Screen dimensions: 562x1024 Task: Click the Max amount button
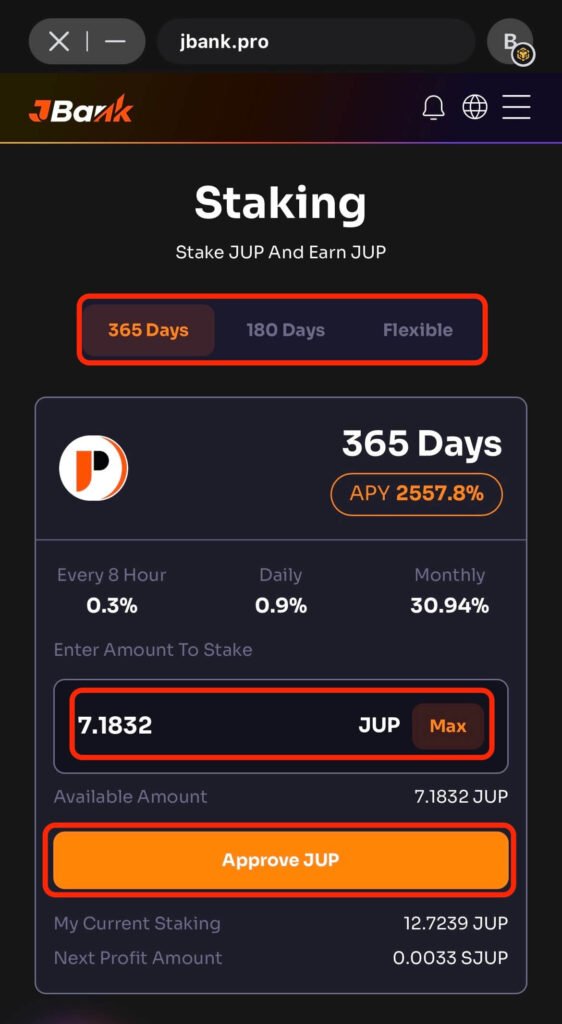click(448, 726)
